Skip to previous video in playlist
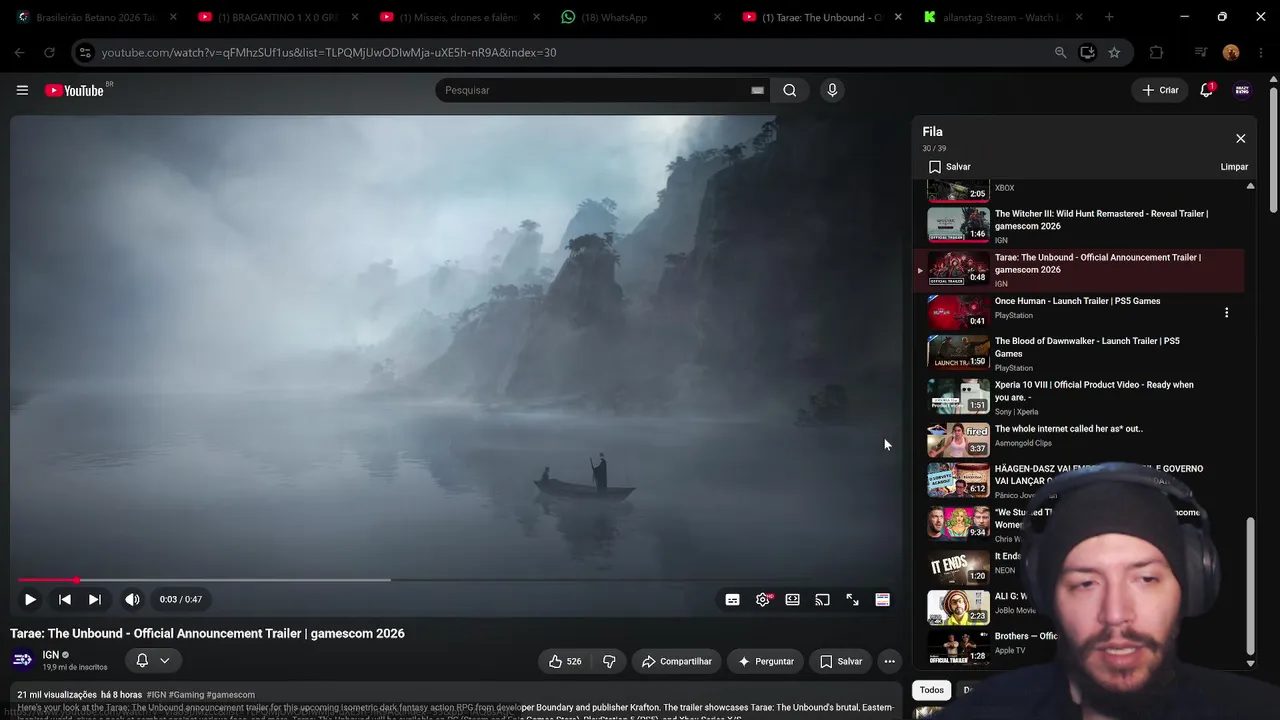 (64, 600)
